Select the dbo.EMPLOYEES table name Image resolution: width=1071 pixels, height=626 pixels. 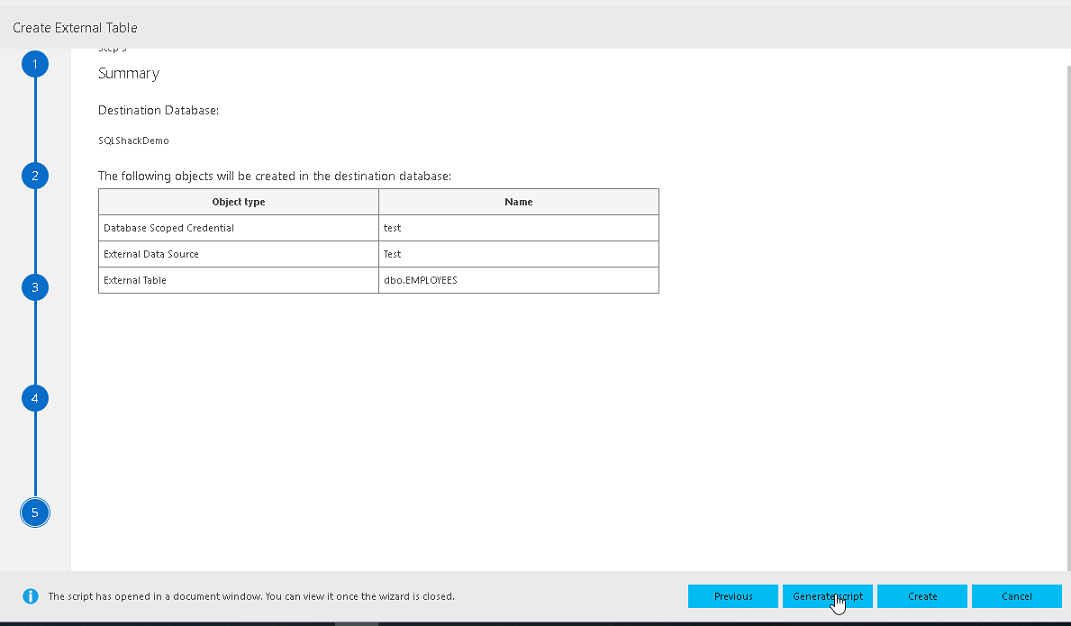[x=420, y=280]
